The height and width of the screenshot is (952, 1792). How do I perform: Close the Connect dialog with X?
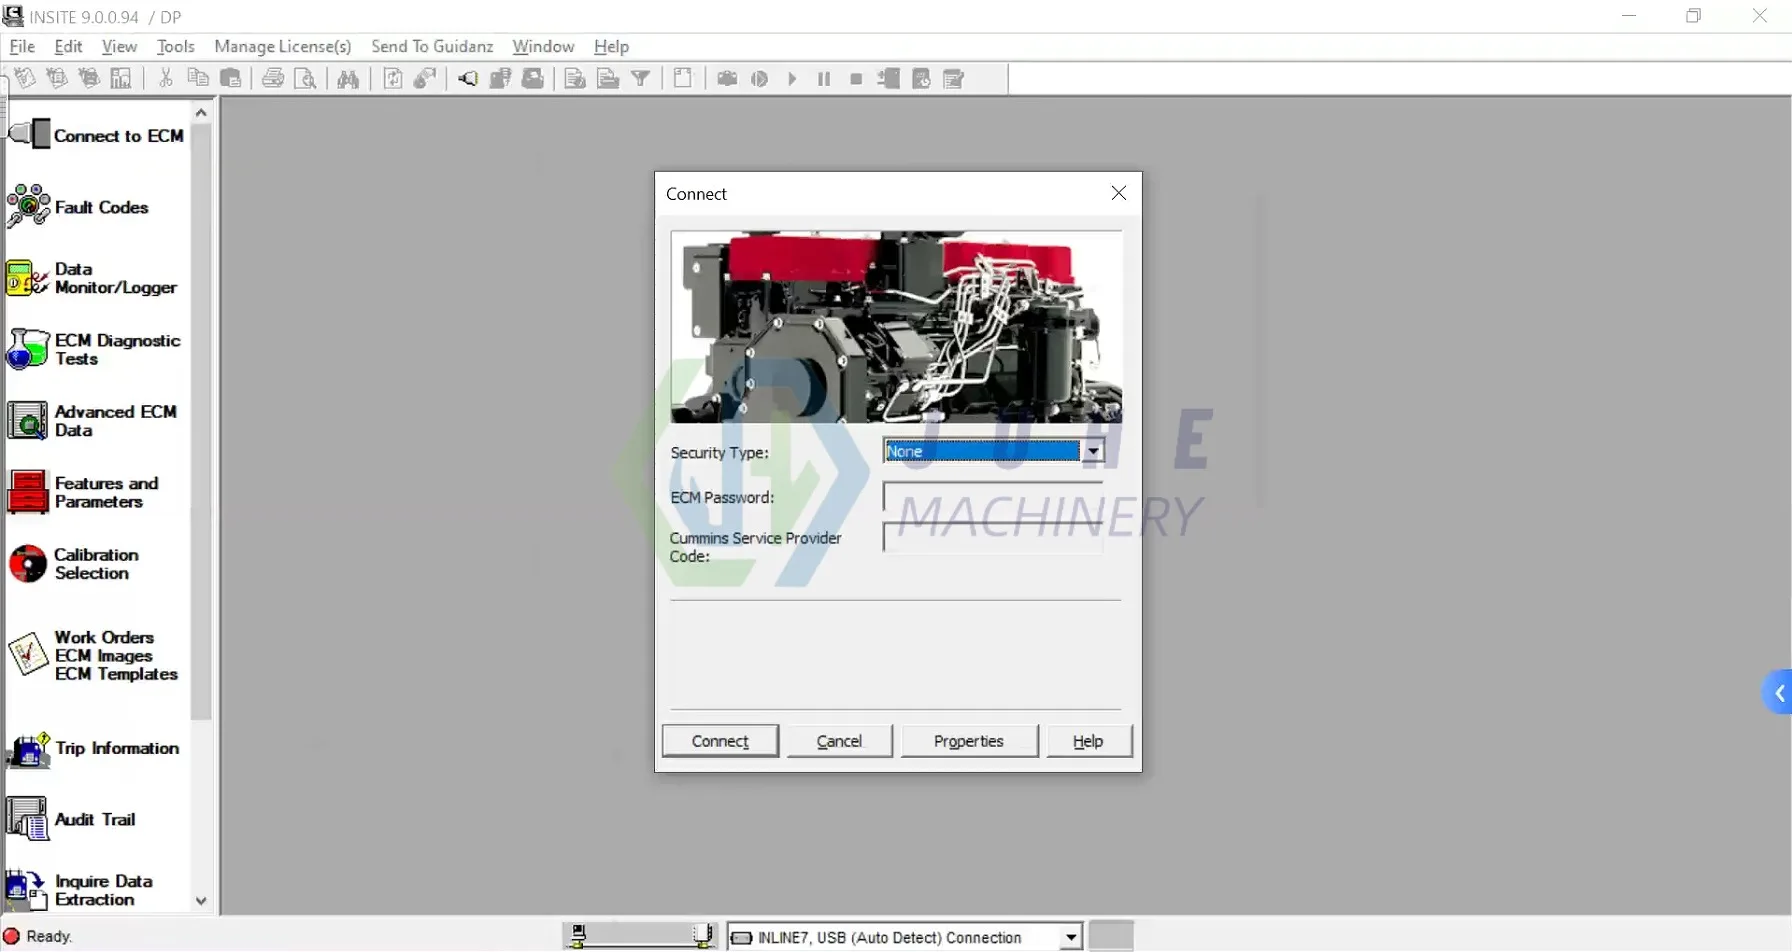1119,193
